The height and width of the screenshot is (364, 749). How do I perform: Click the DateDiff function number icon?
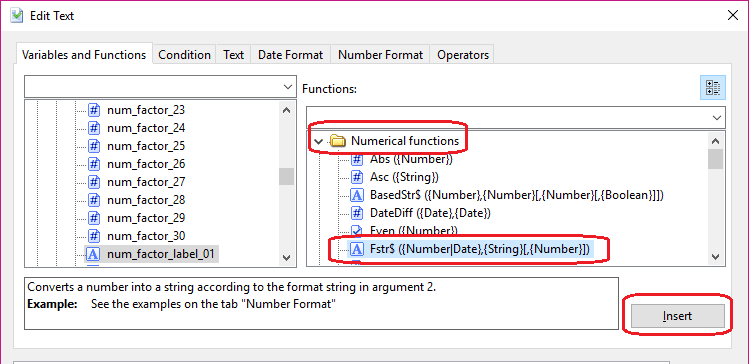pyautogui.click(x=357, y=213)
